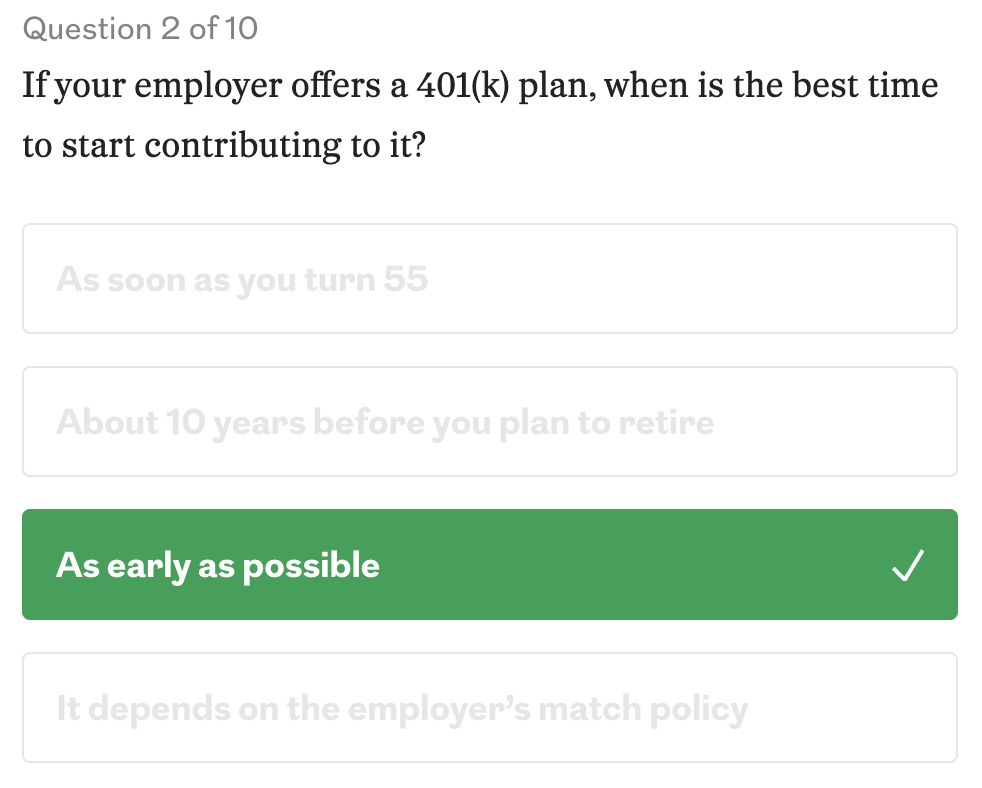Image resolution: width=982 pixels, height=788 pixels.
Task: Select the "As soon as you turn 55" answer
Action: click(x=489, y=279)
